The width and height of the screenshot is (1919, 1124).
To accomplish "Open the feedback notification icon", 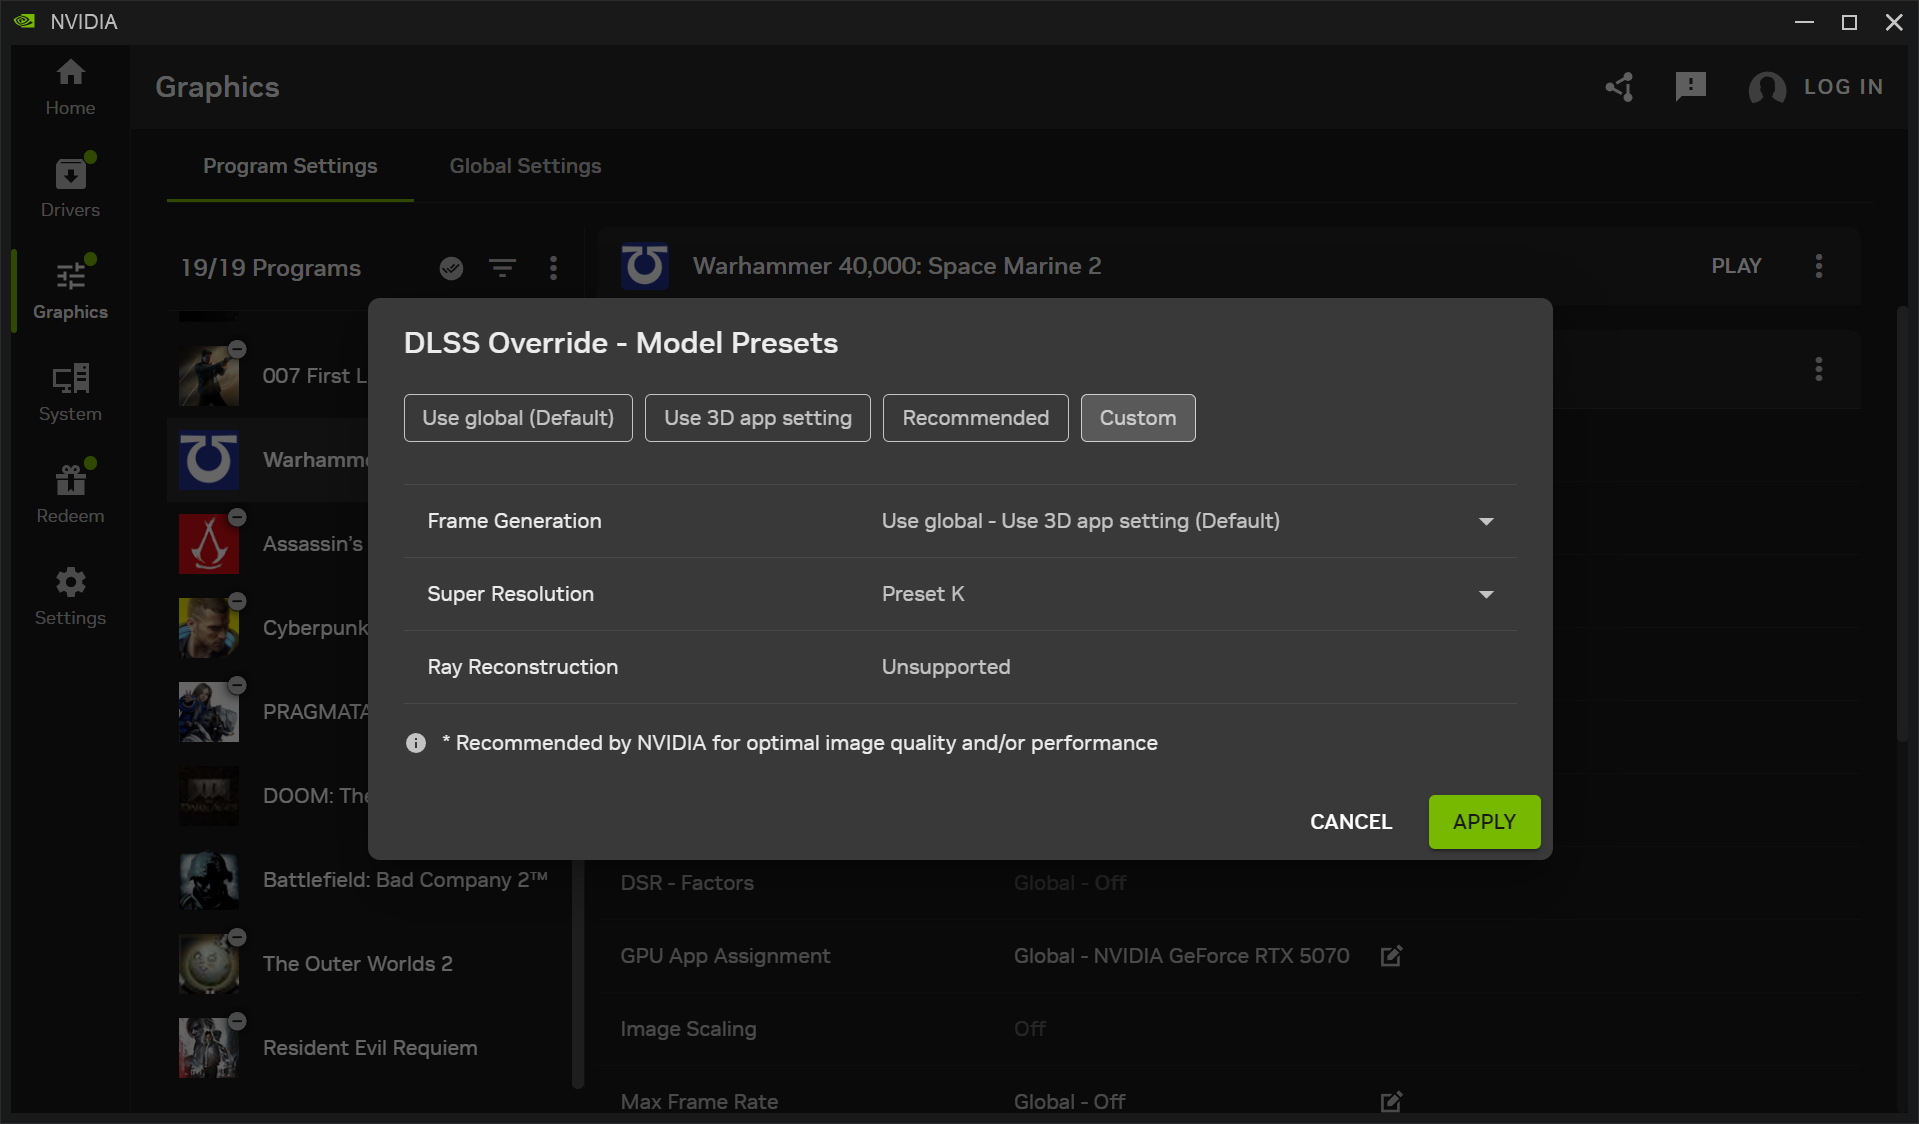I will (1690, 87).
